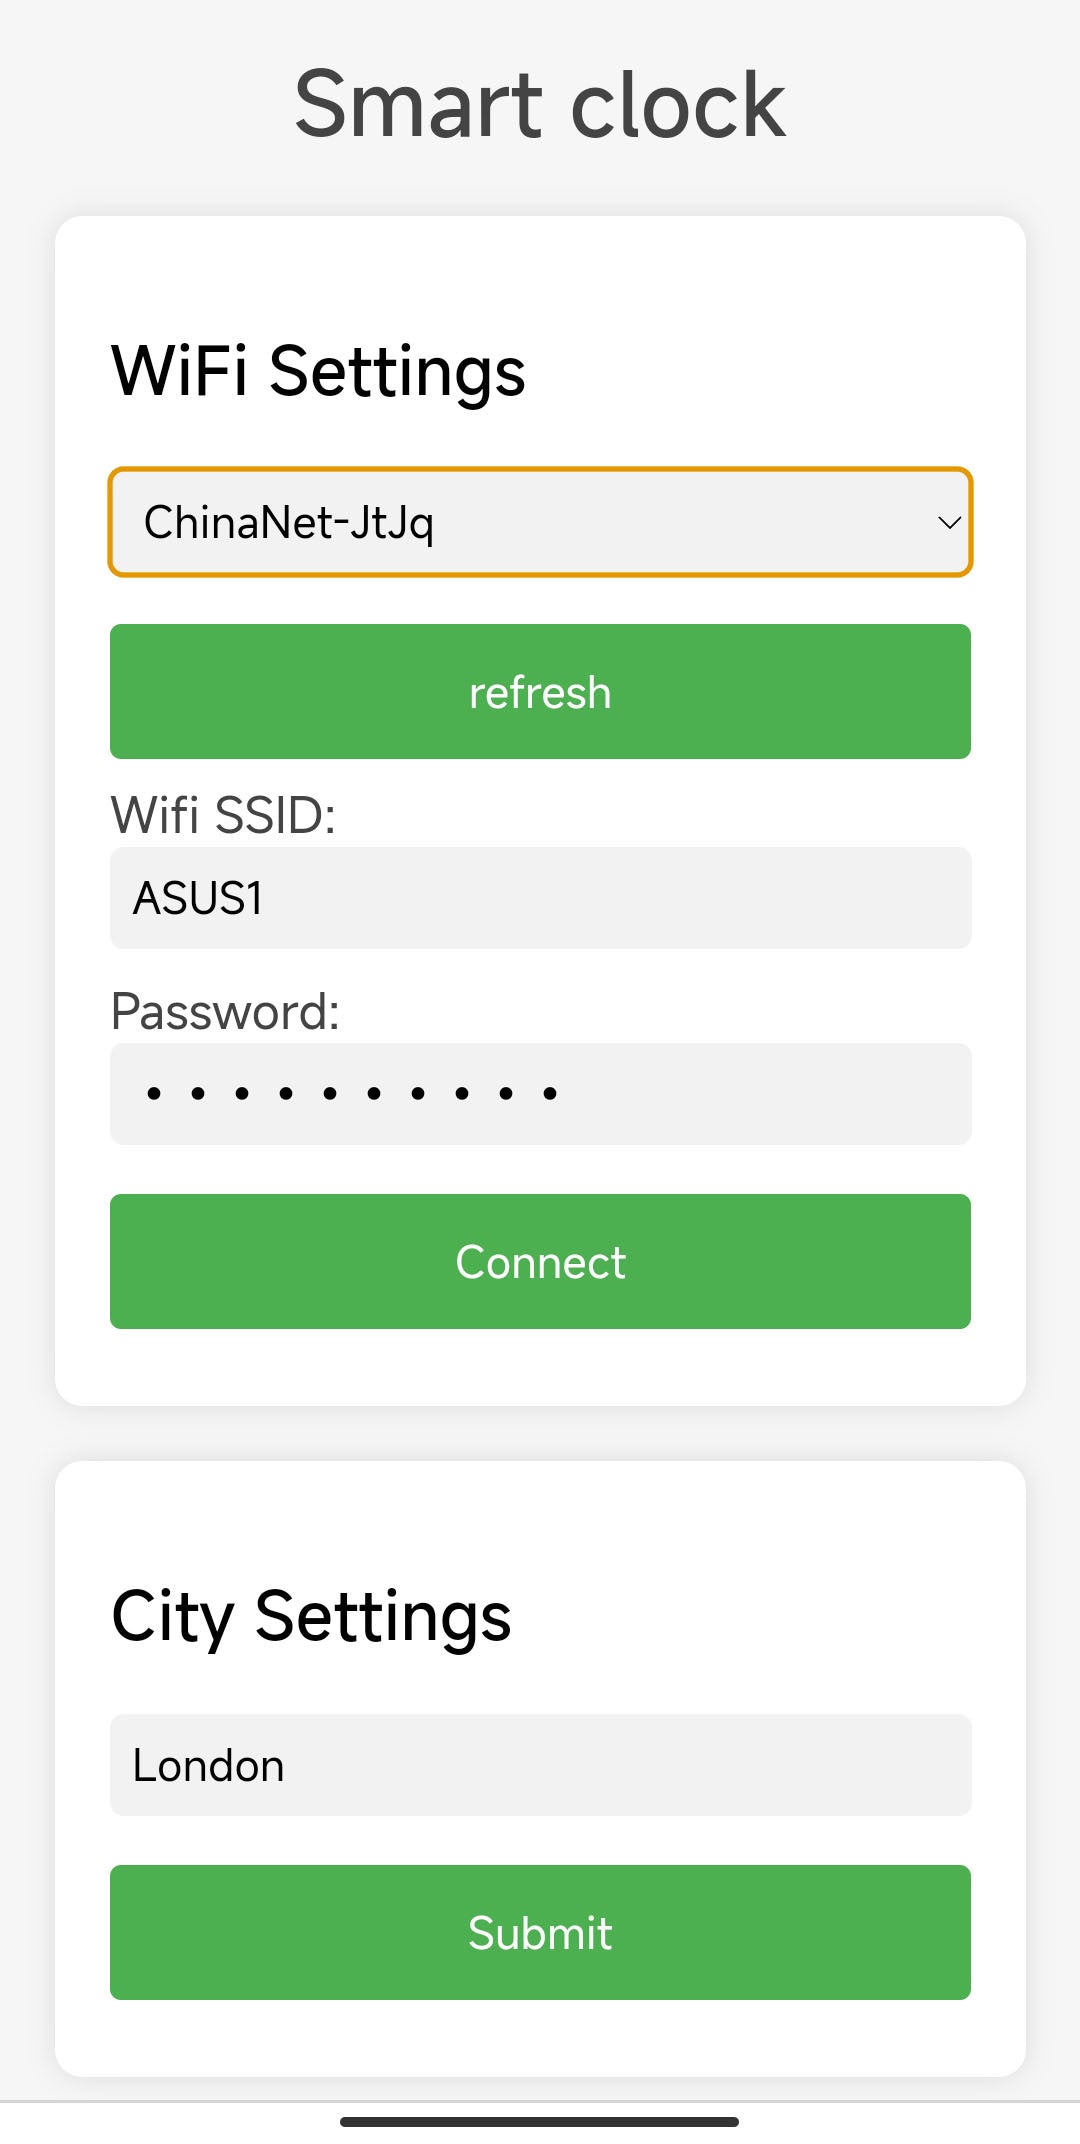
Task: Click the "Password:" label text
Action: click(225, 1011)
